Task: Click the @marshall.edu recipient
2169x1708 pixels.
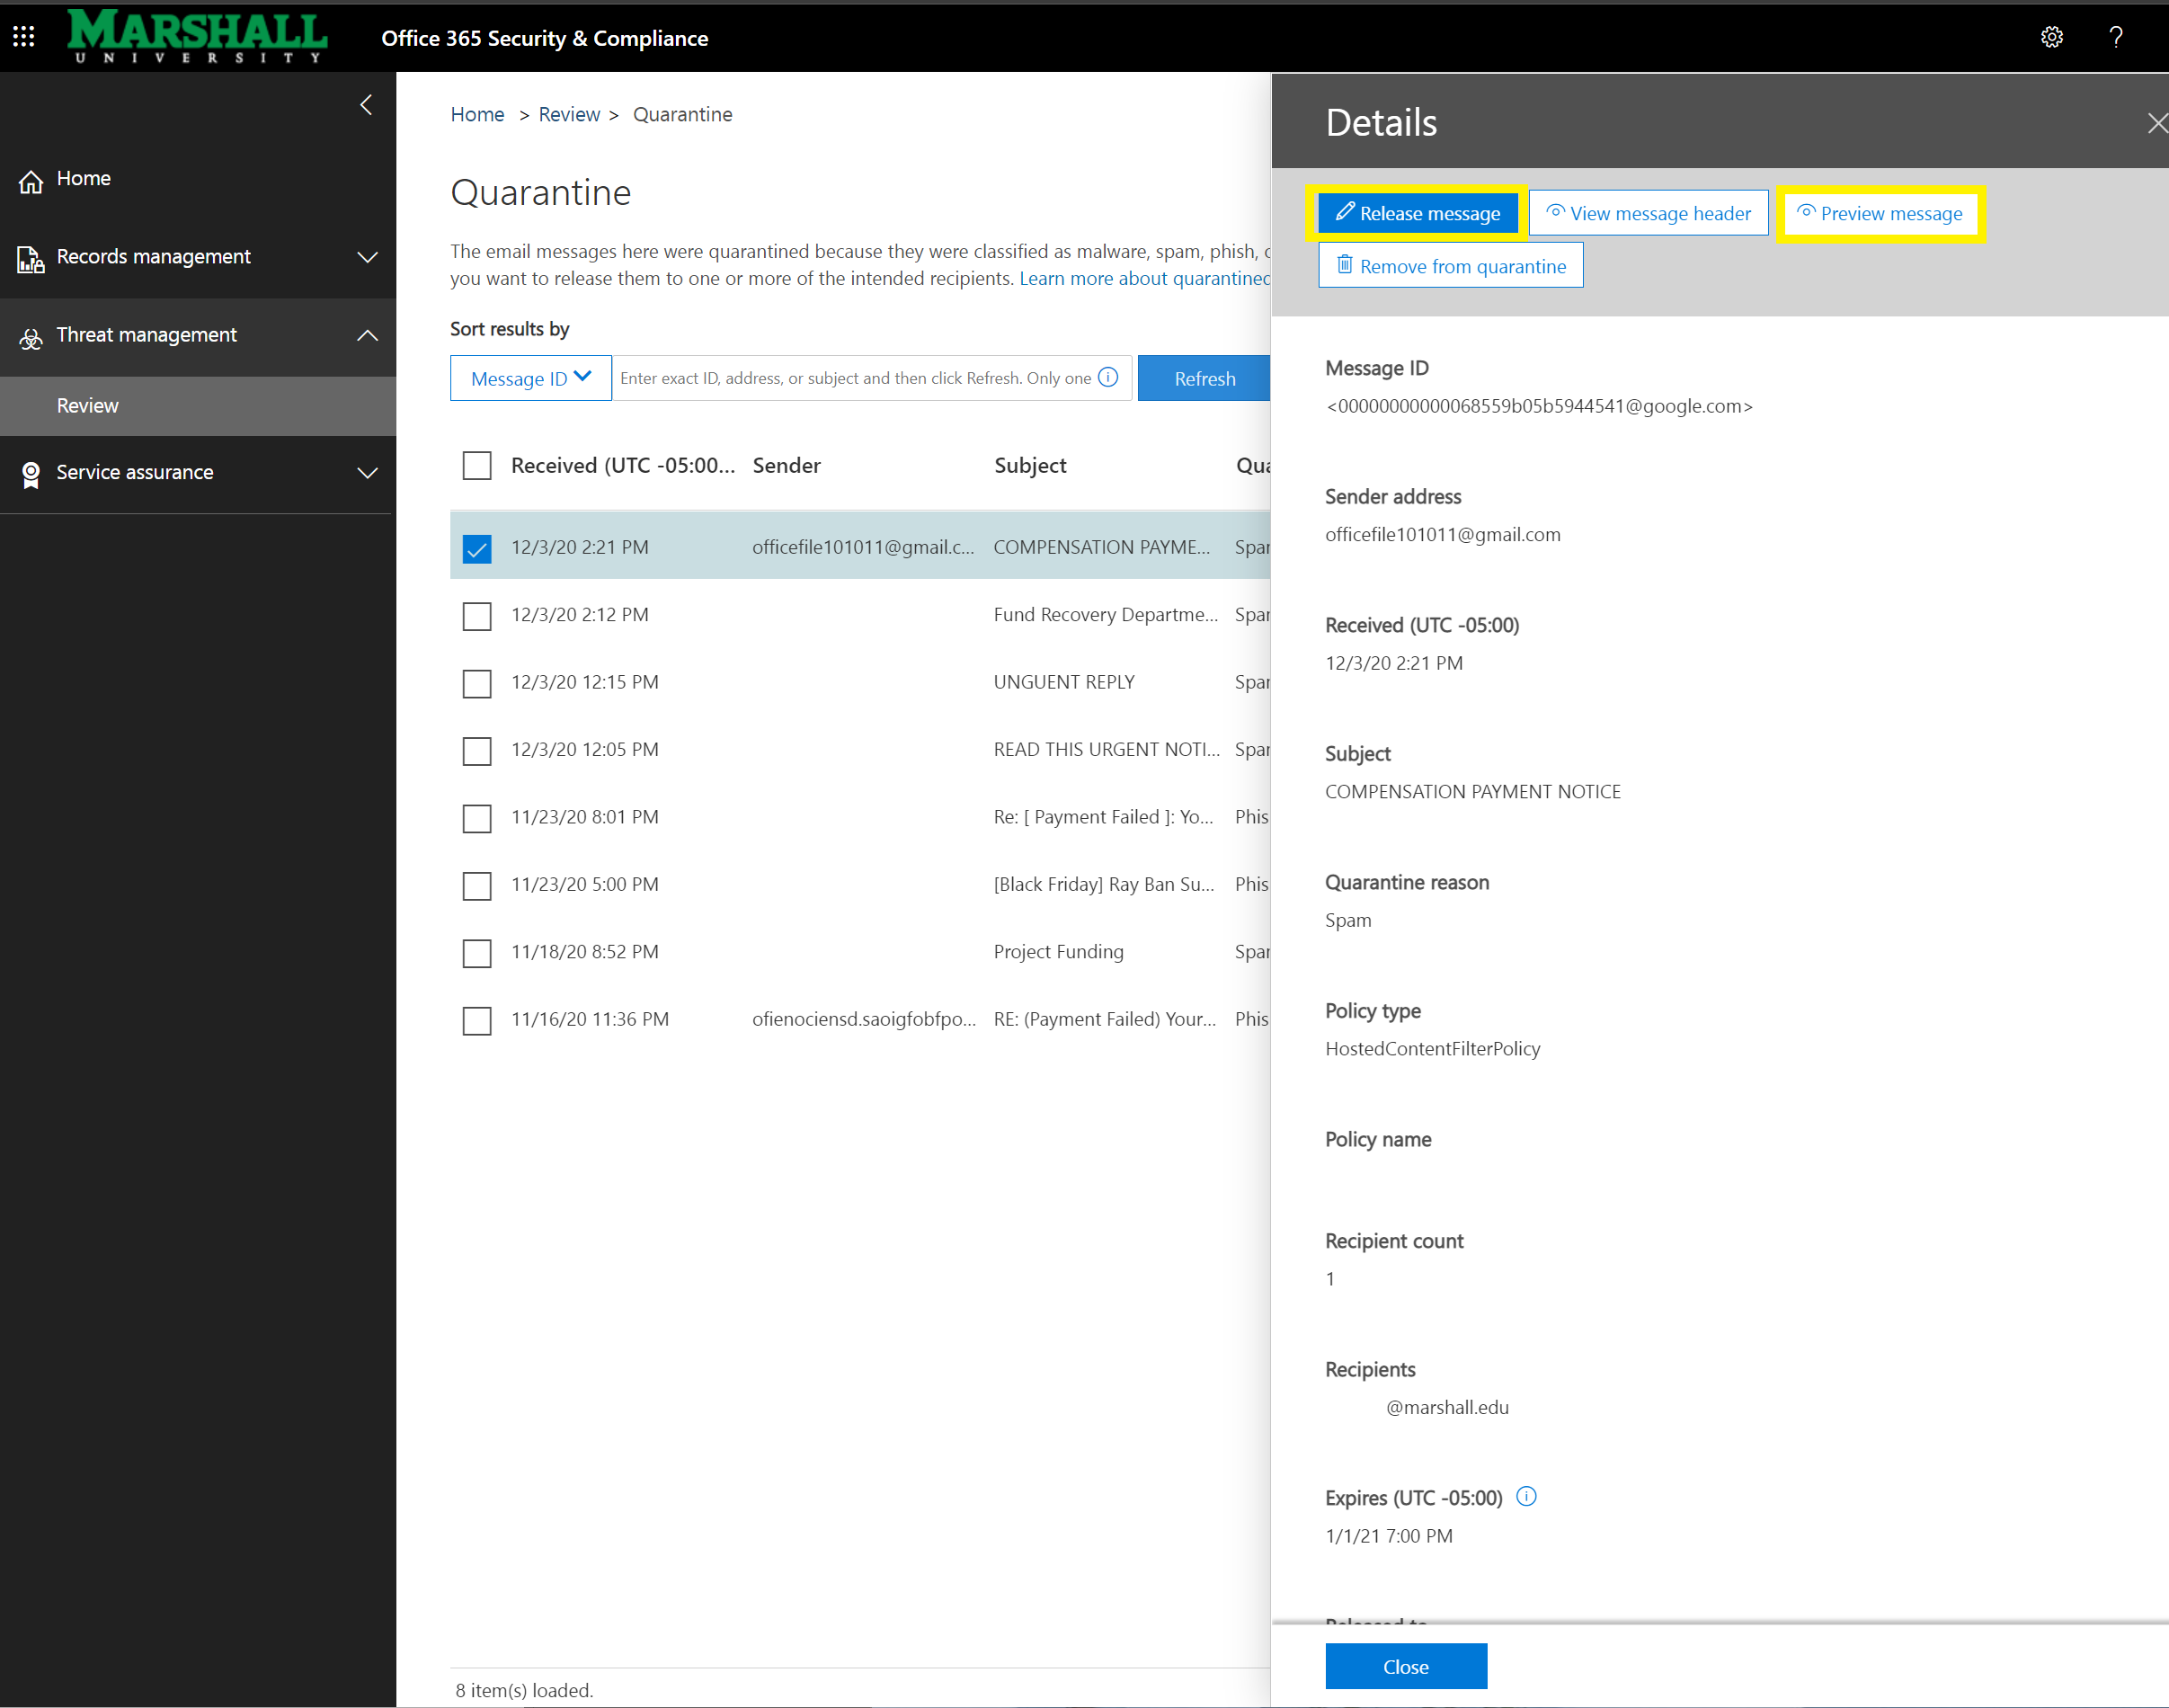Action: coord(1447,1407)
